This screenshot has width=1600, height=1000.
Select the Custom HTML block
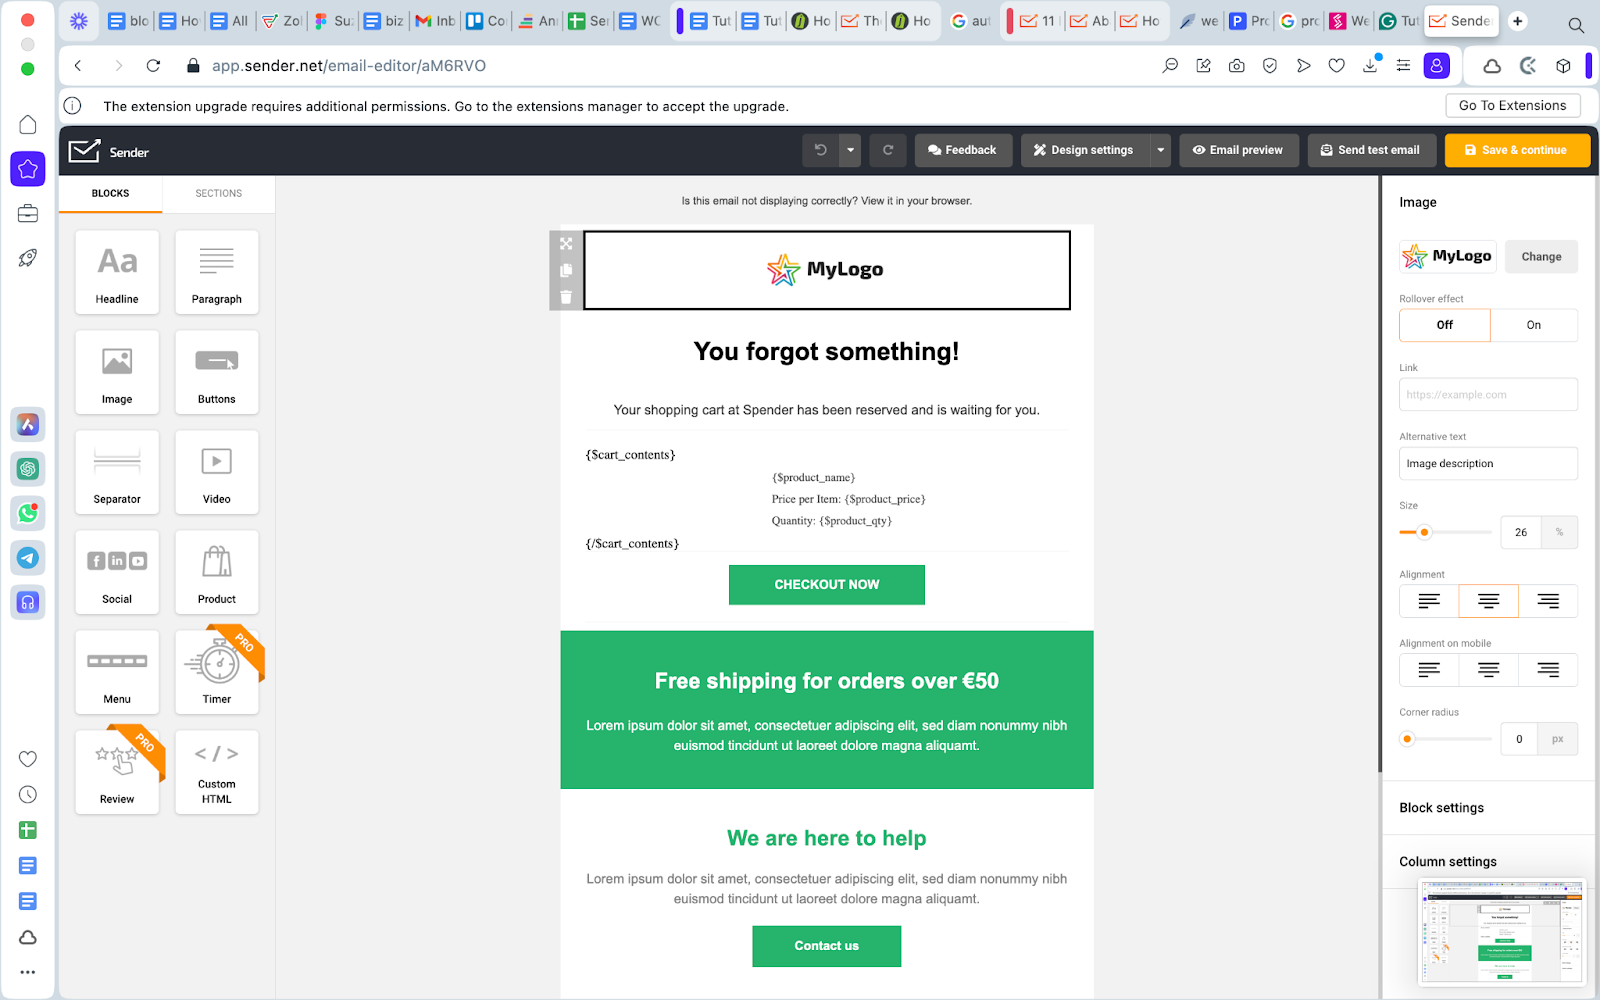tap(217, 772)
